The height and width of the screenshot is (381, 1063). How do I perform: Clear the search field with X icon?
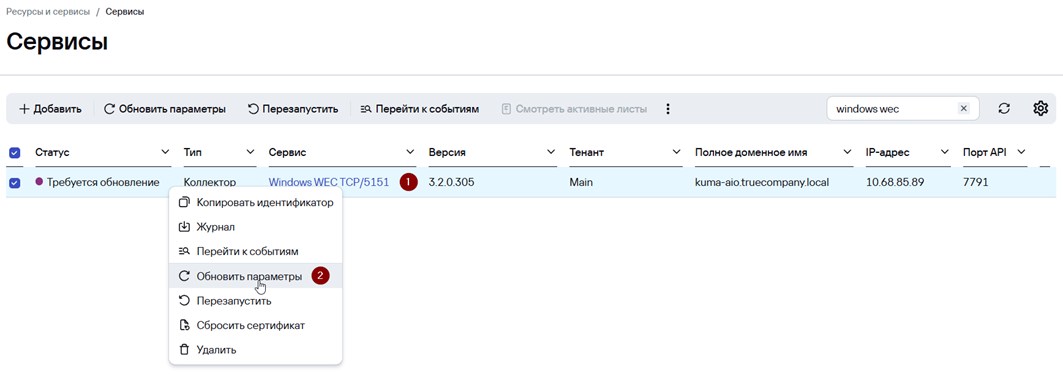tap(963, 108)
